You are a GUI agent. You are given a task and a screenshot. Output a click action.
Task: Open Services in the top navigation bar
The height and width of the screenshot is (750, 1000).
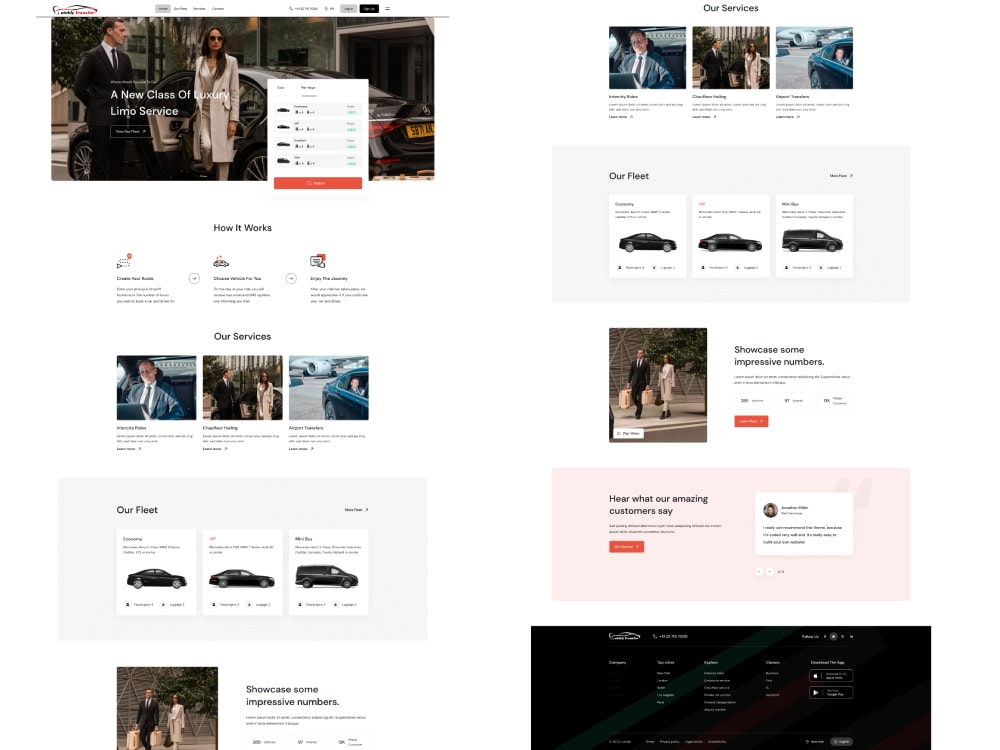pos(199,9)
